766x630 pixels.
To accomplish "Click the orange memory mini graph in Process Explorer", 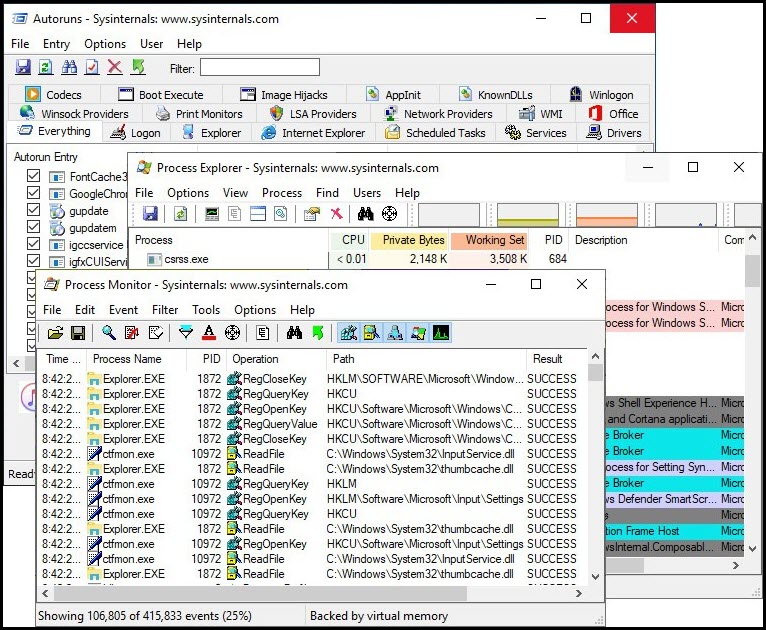I will pyautogui.click(x=607, y=215).
